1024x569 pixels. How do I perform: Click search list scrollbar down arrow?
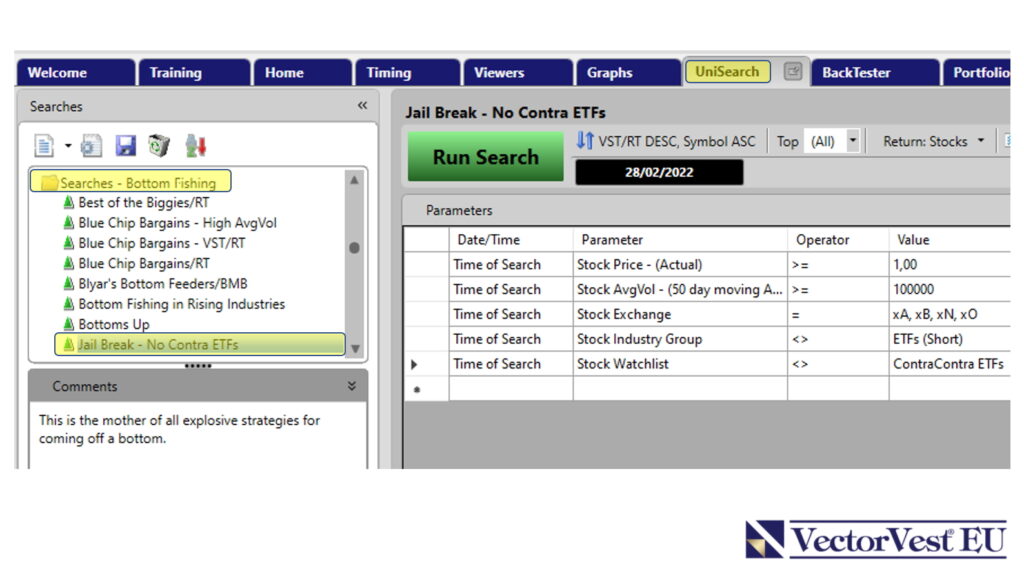pyautogui.click(x=355, y=348)
